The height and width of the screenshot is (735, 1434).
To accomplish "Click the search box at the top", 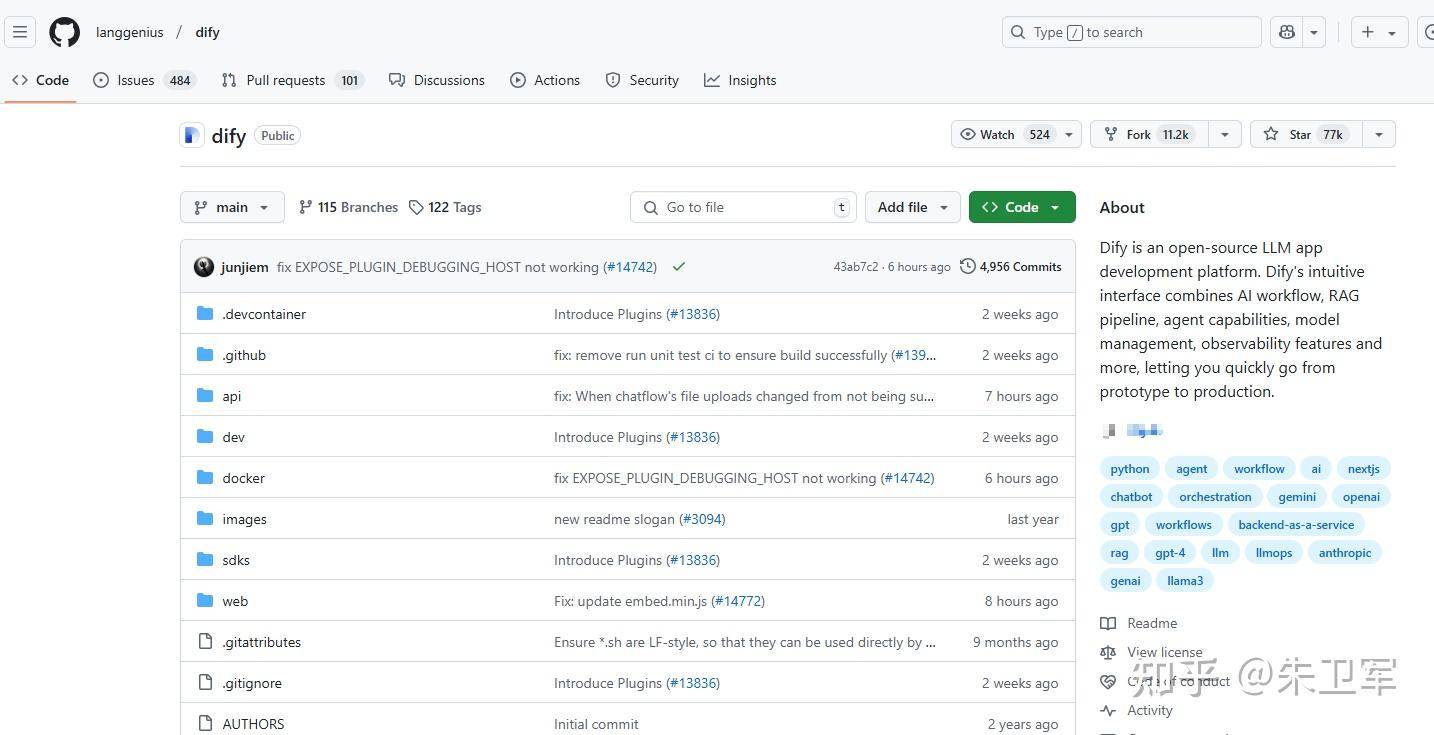I will [x=1131, y=32].
